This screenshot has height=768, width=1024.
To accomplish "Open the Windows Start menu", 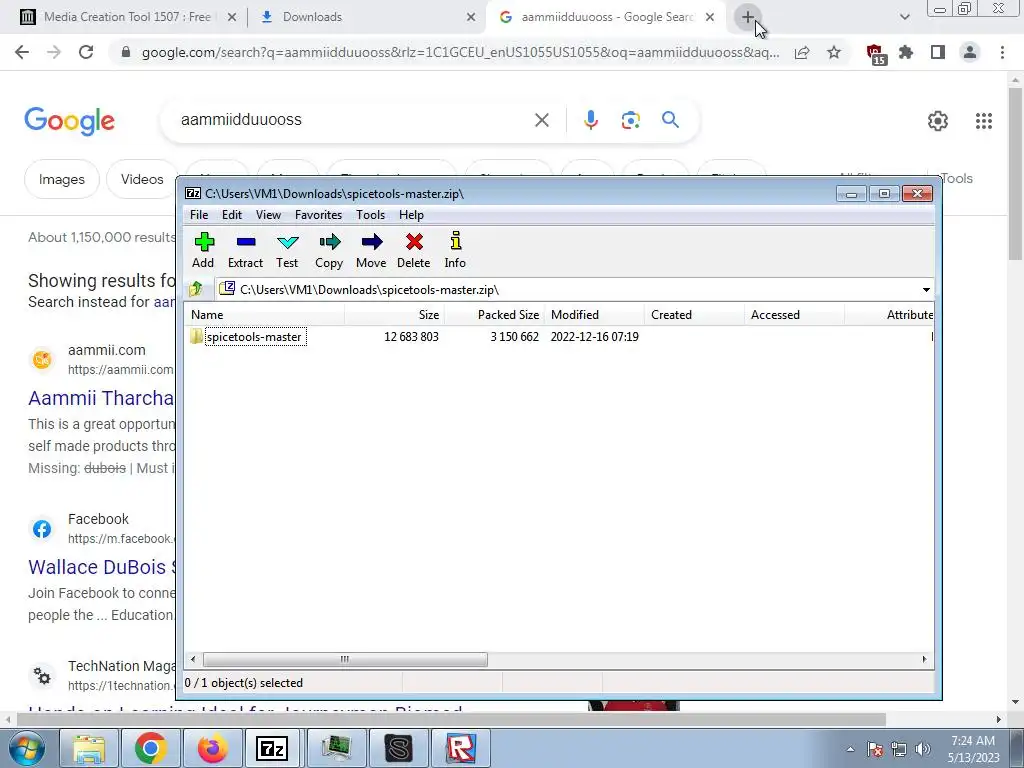I will pos(26,748).
